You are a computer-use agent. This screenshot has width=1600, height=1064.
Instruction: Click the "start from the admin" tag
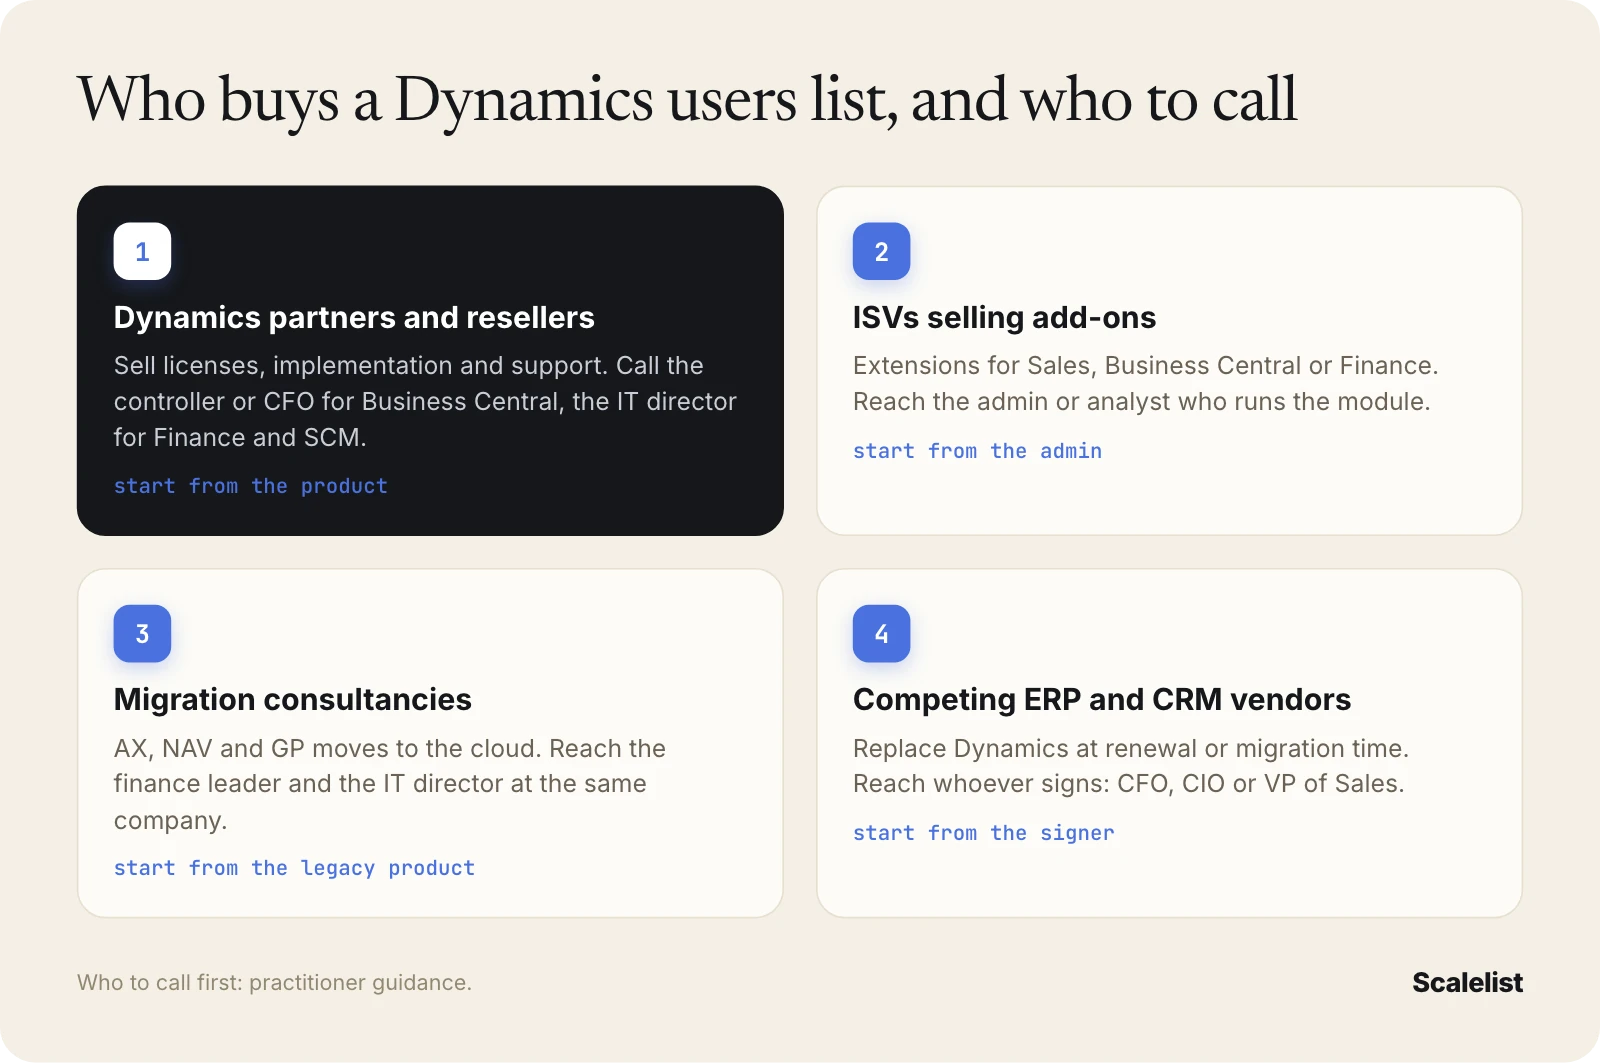click(x=977, y=451)
